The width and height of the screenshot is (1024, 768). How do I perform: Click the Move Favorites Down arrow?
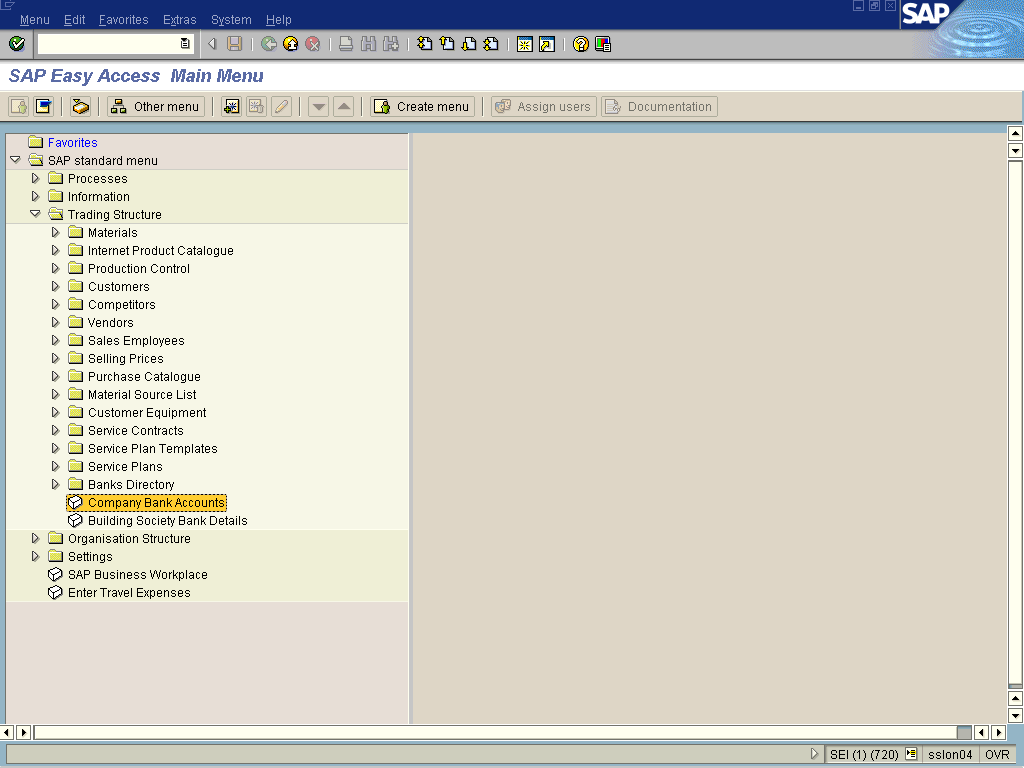point(318,106)
